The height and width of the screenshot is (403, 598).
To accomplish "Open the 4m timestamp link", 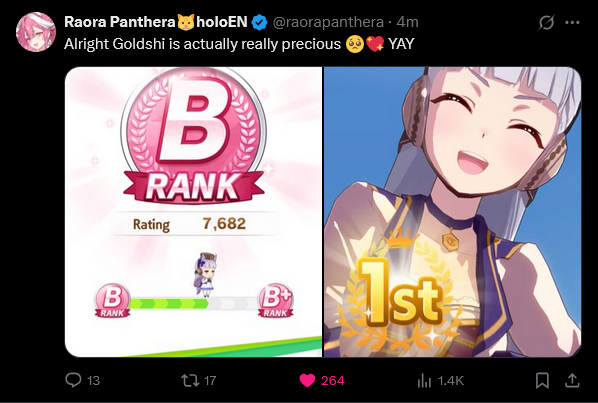I will [x=407, y=22].
